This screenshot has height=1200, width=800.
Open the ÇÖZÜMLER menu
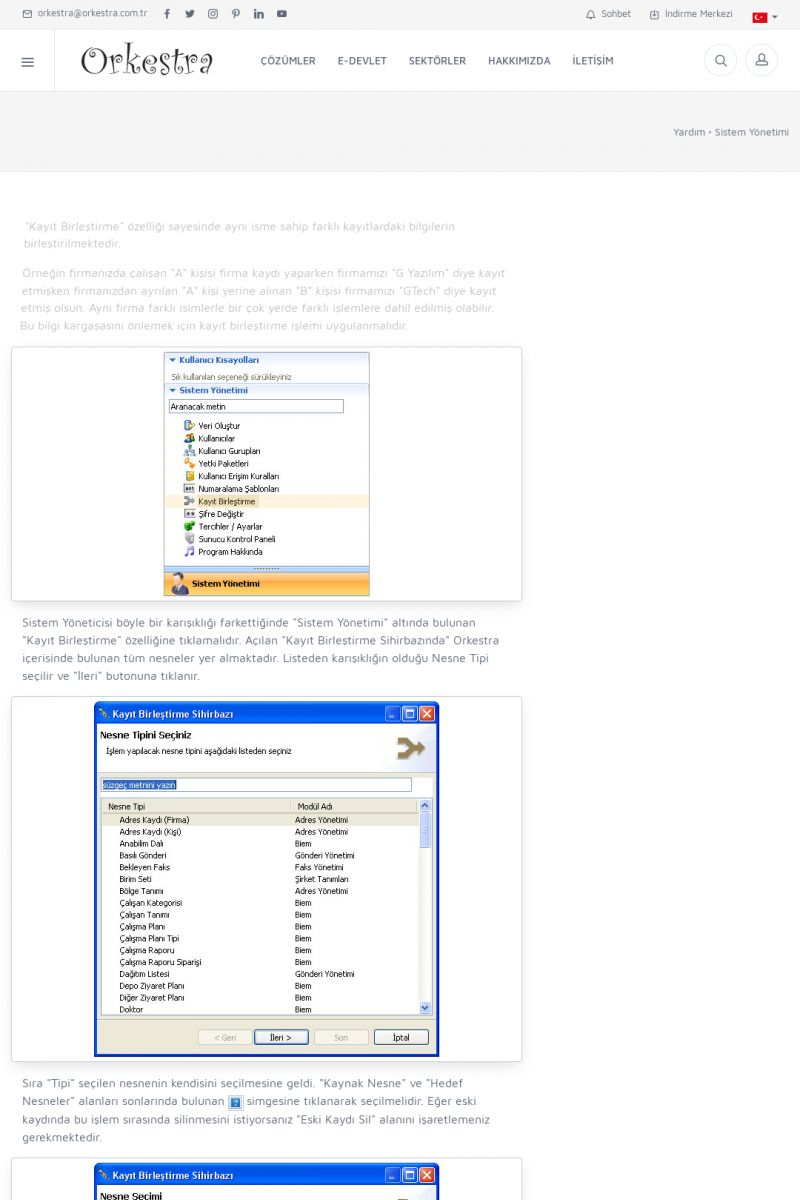pyautogui.click(x=288, y=61)
